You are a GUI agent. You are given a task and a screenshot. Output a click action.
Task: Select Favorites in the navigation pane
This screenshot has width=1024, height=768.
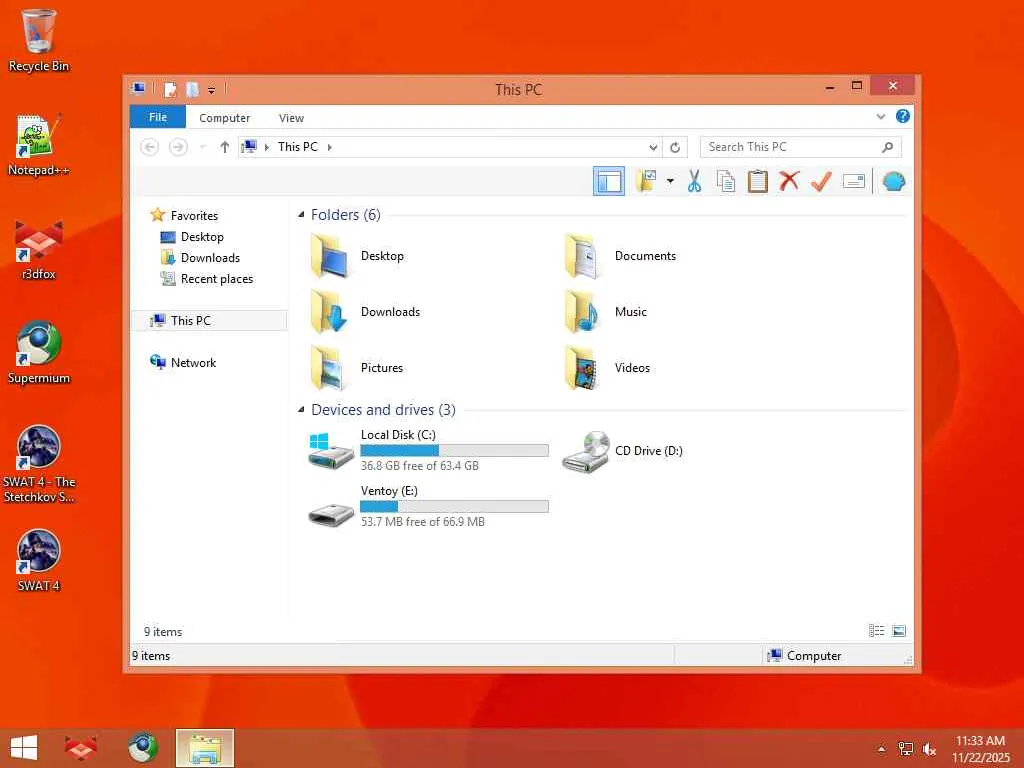194,216
